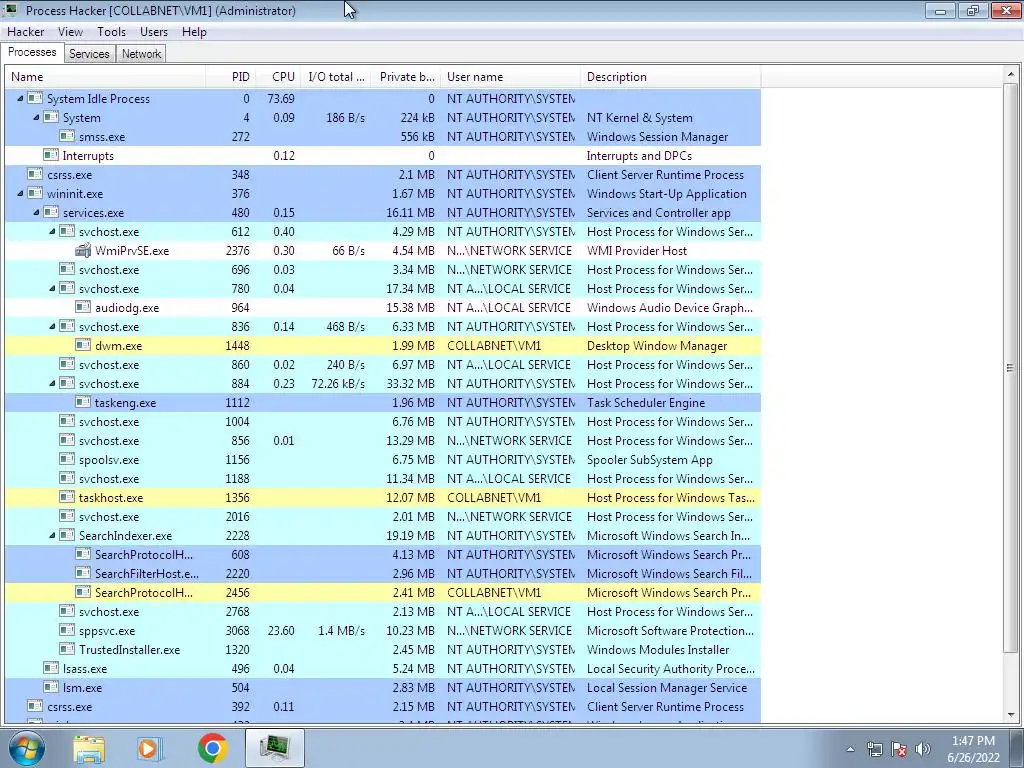Click the lsass.exe process icon

tap(51, 669)
